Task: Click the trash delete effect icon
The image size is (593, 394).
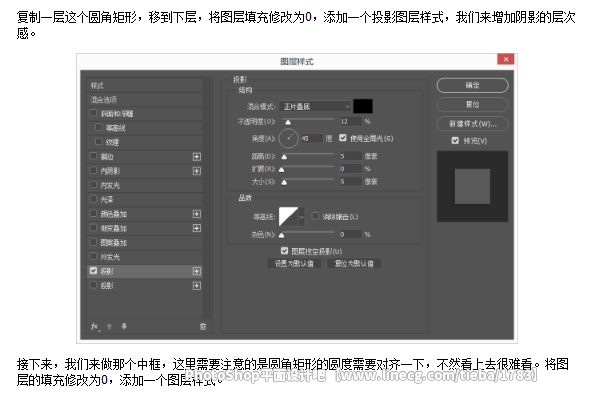Action: [x=203, y=326]
